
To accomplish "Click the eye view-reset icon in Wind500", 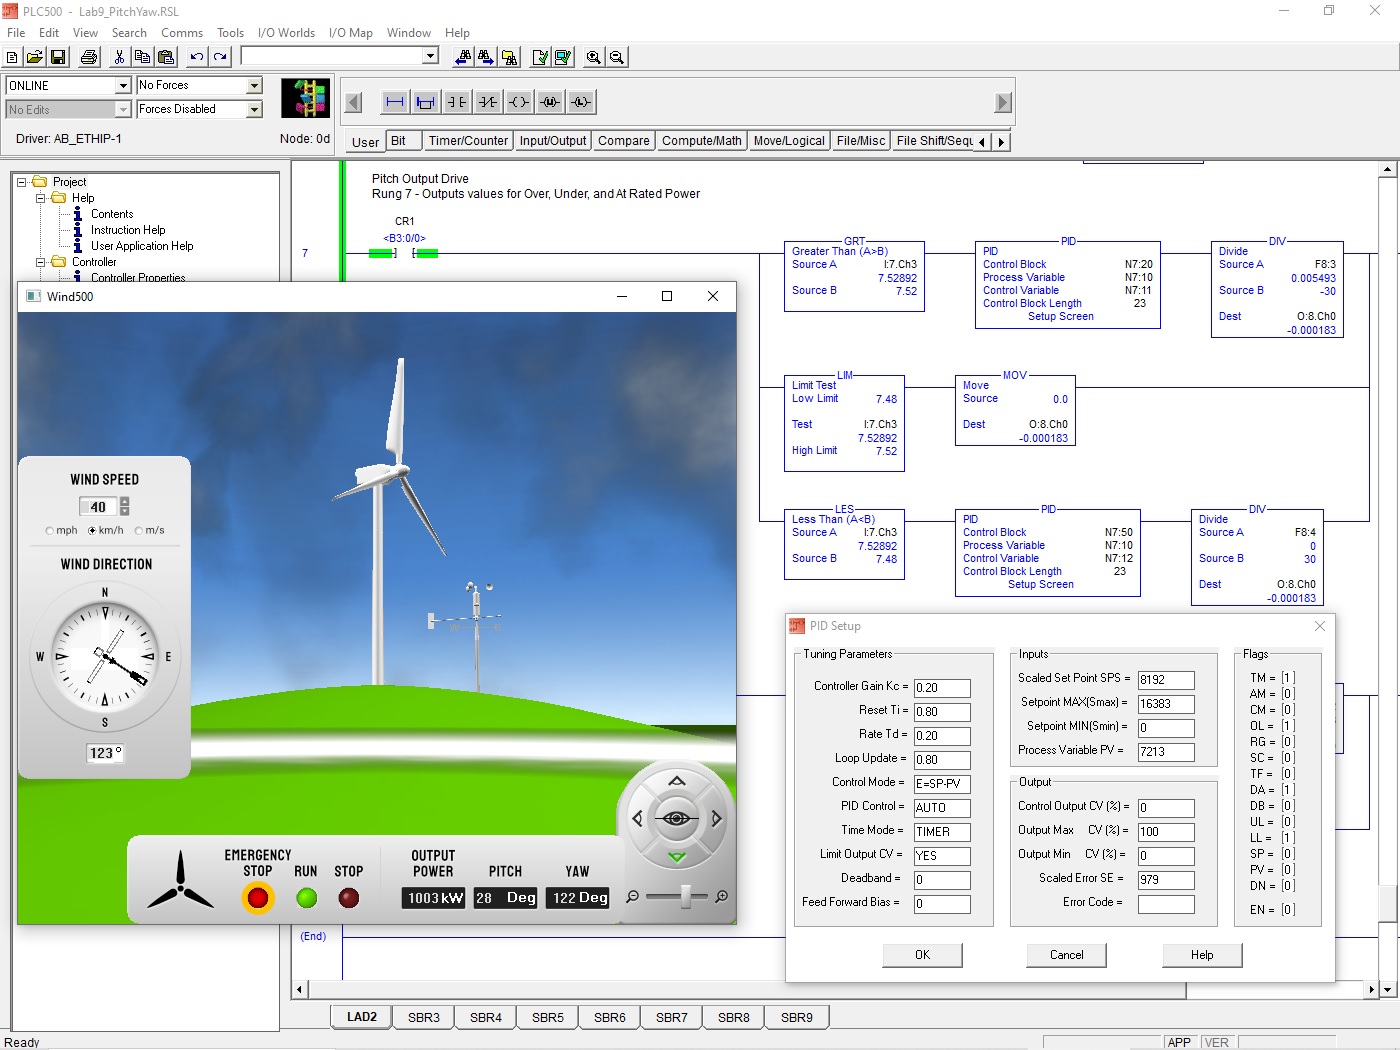I will point(676,819).
